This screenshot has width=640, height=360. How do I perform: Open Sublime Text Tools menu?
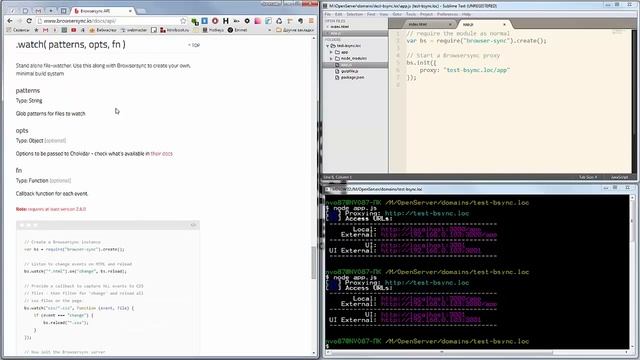(411, 14)
